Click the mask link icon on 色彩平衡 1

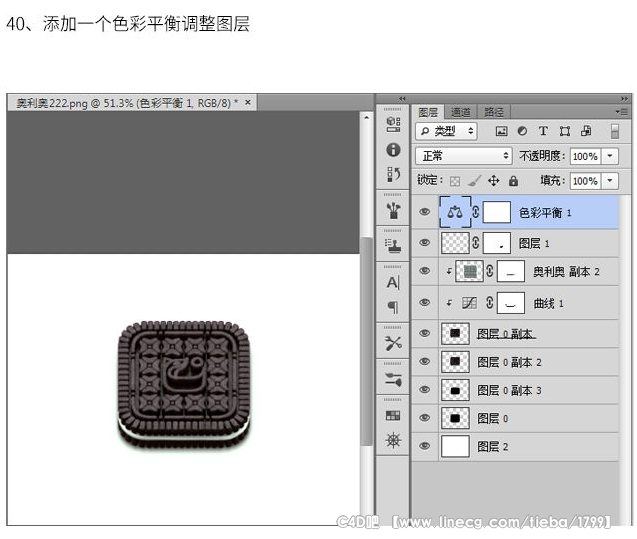tap(476, 212)
